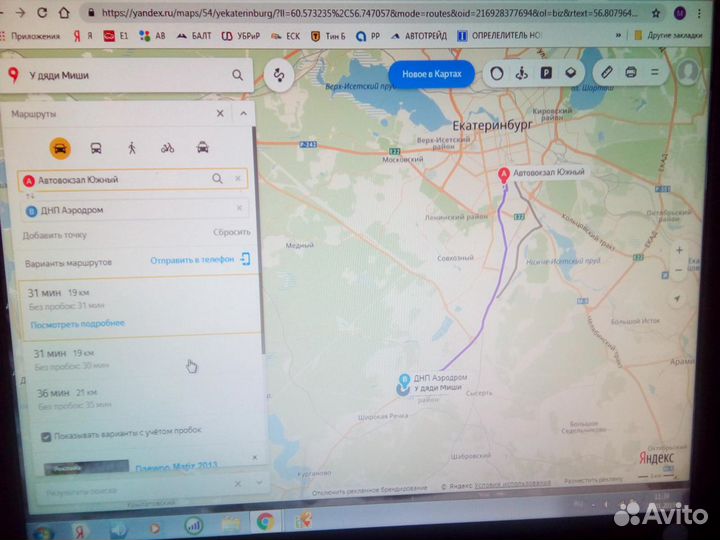Click the 'Посмотреть подробнее' link

[77, 324]
